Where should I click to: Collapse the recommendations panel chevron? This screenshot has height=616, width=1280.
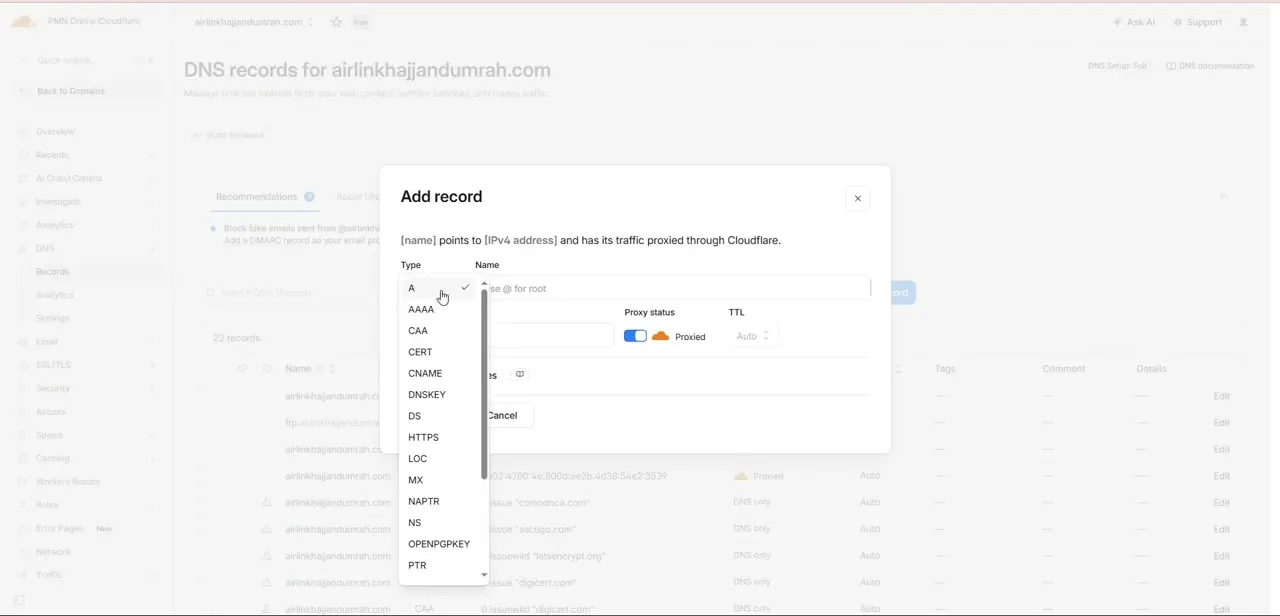click(1223, 197)
